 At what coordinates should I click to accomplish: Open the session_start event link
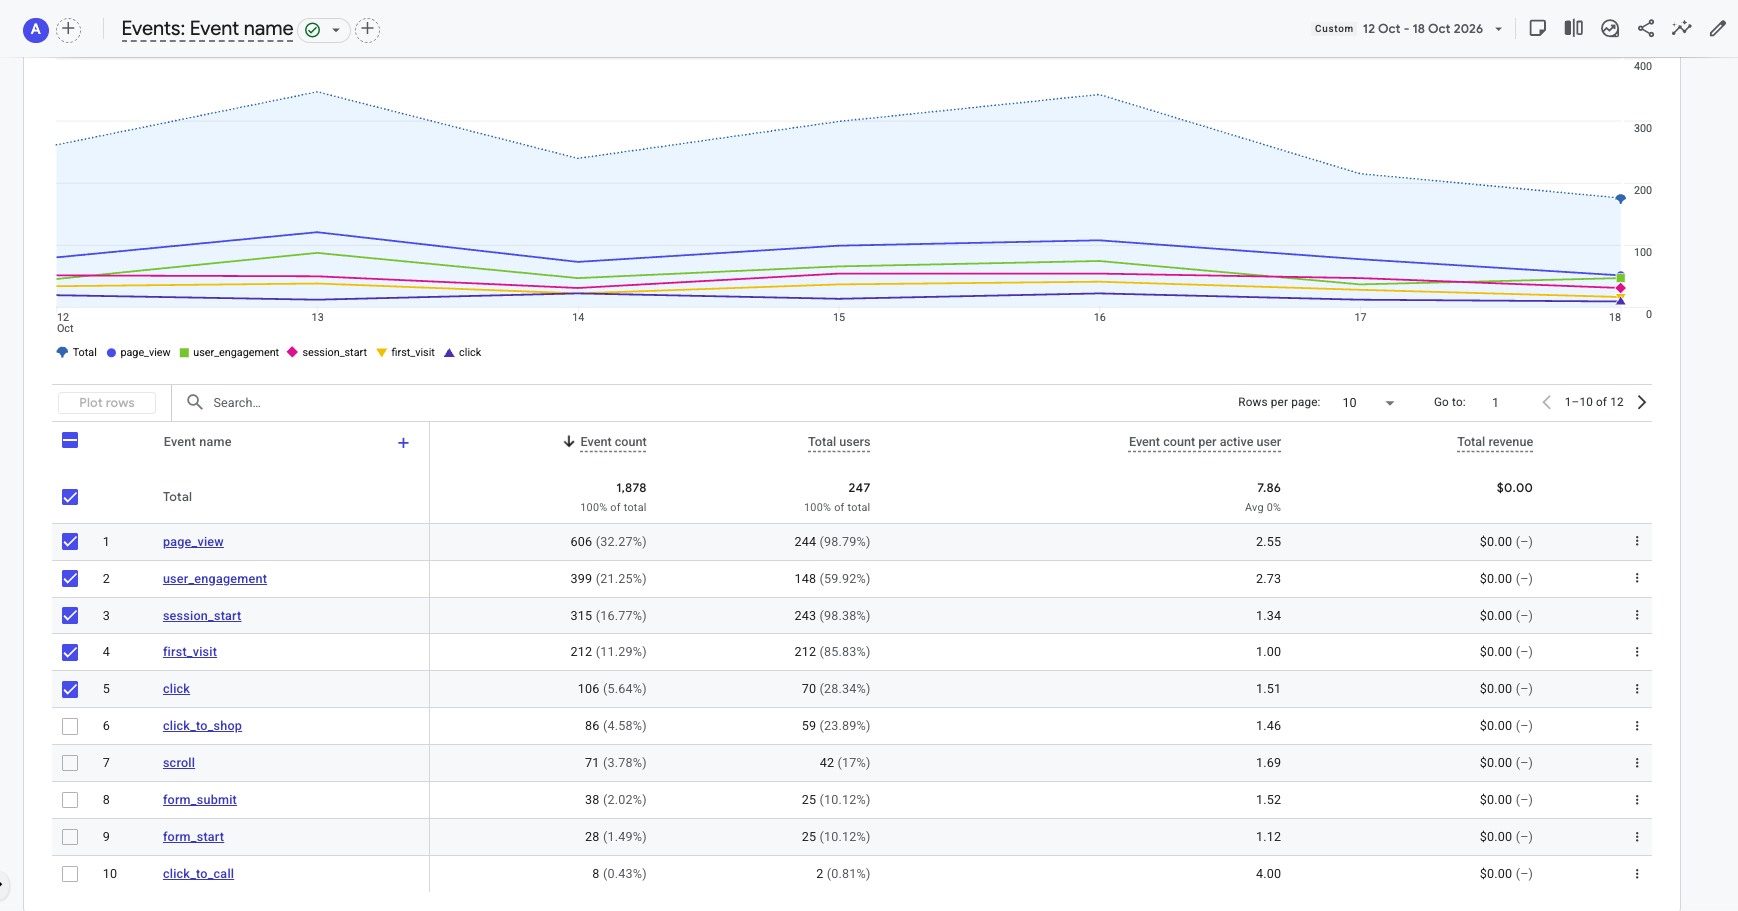tap(202, 616)
